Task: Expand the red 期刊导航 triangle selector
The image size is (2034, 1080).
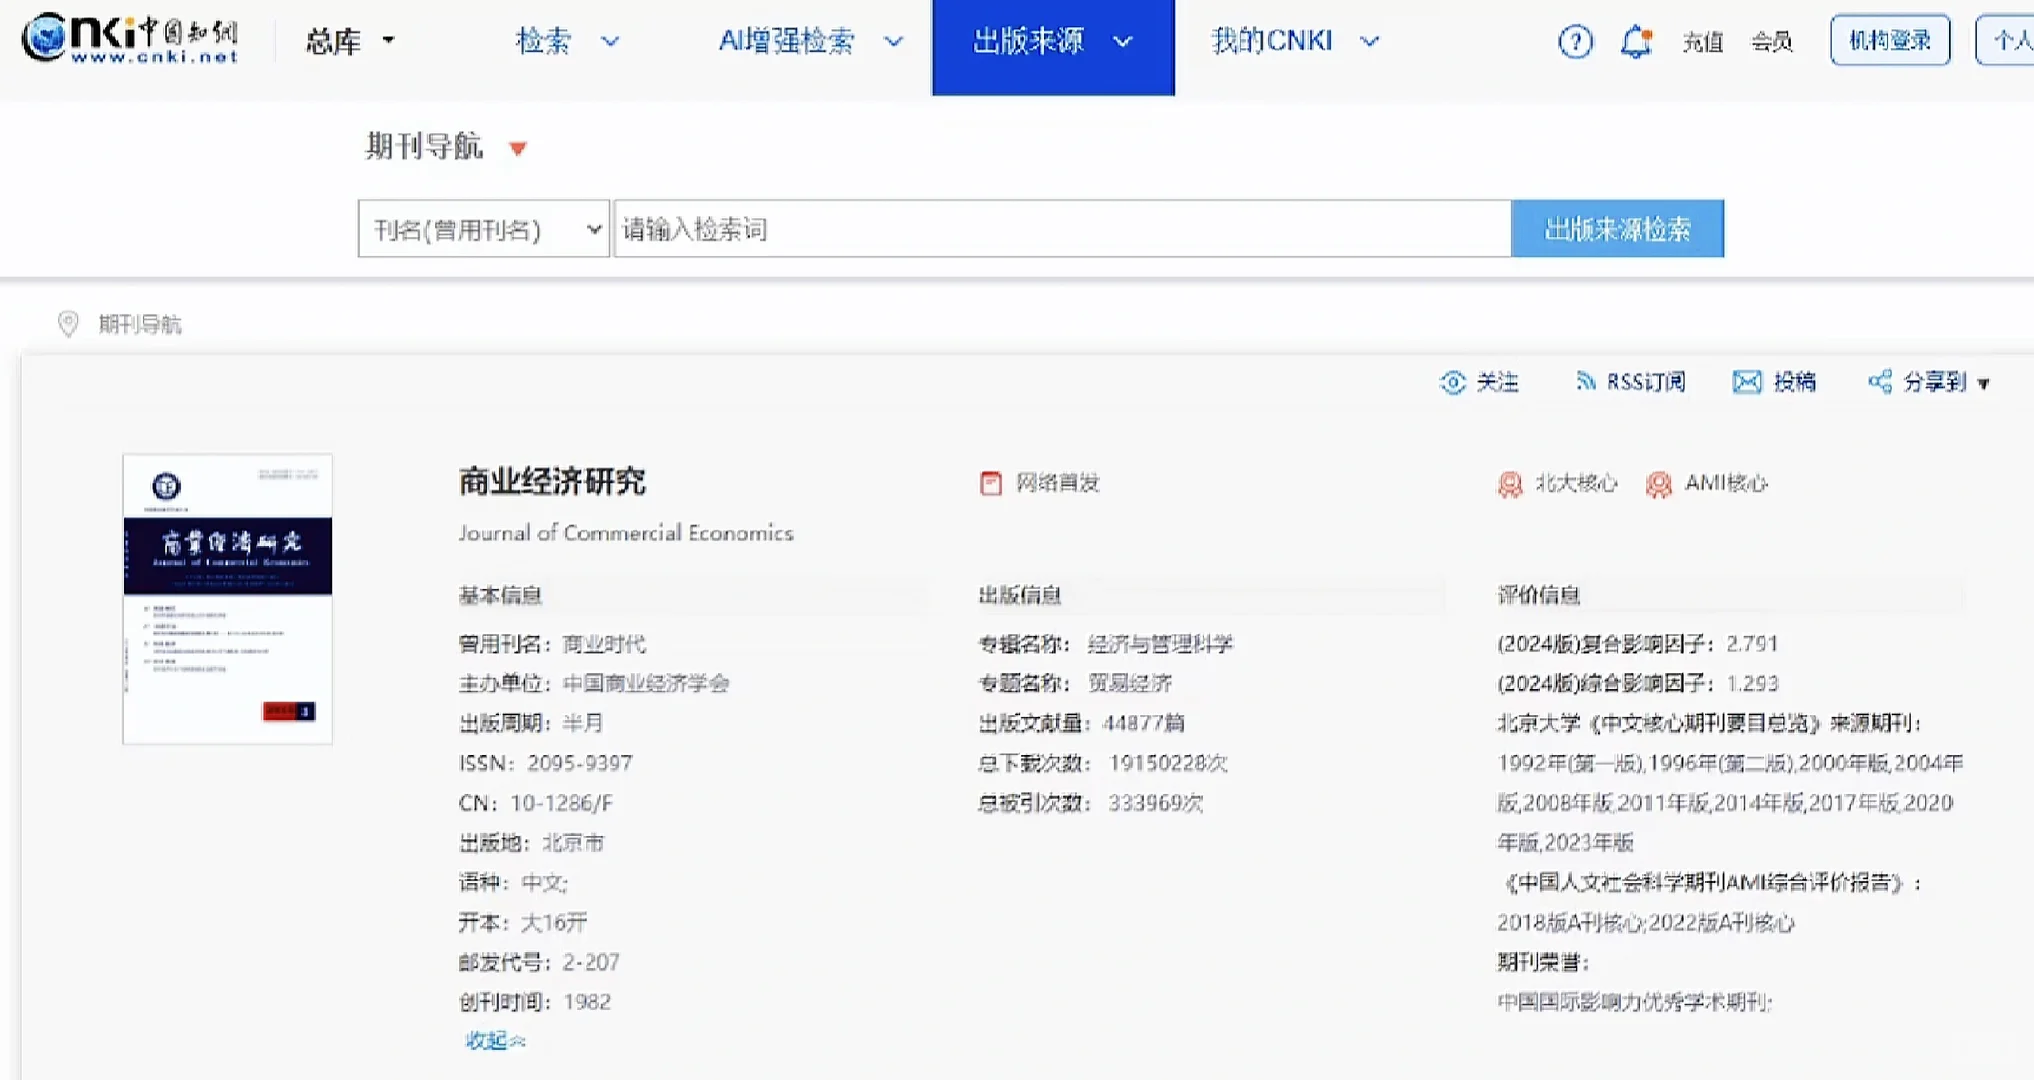Action: [519, 148]
